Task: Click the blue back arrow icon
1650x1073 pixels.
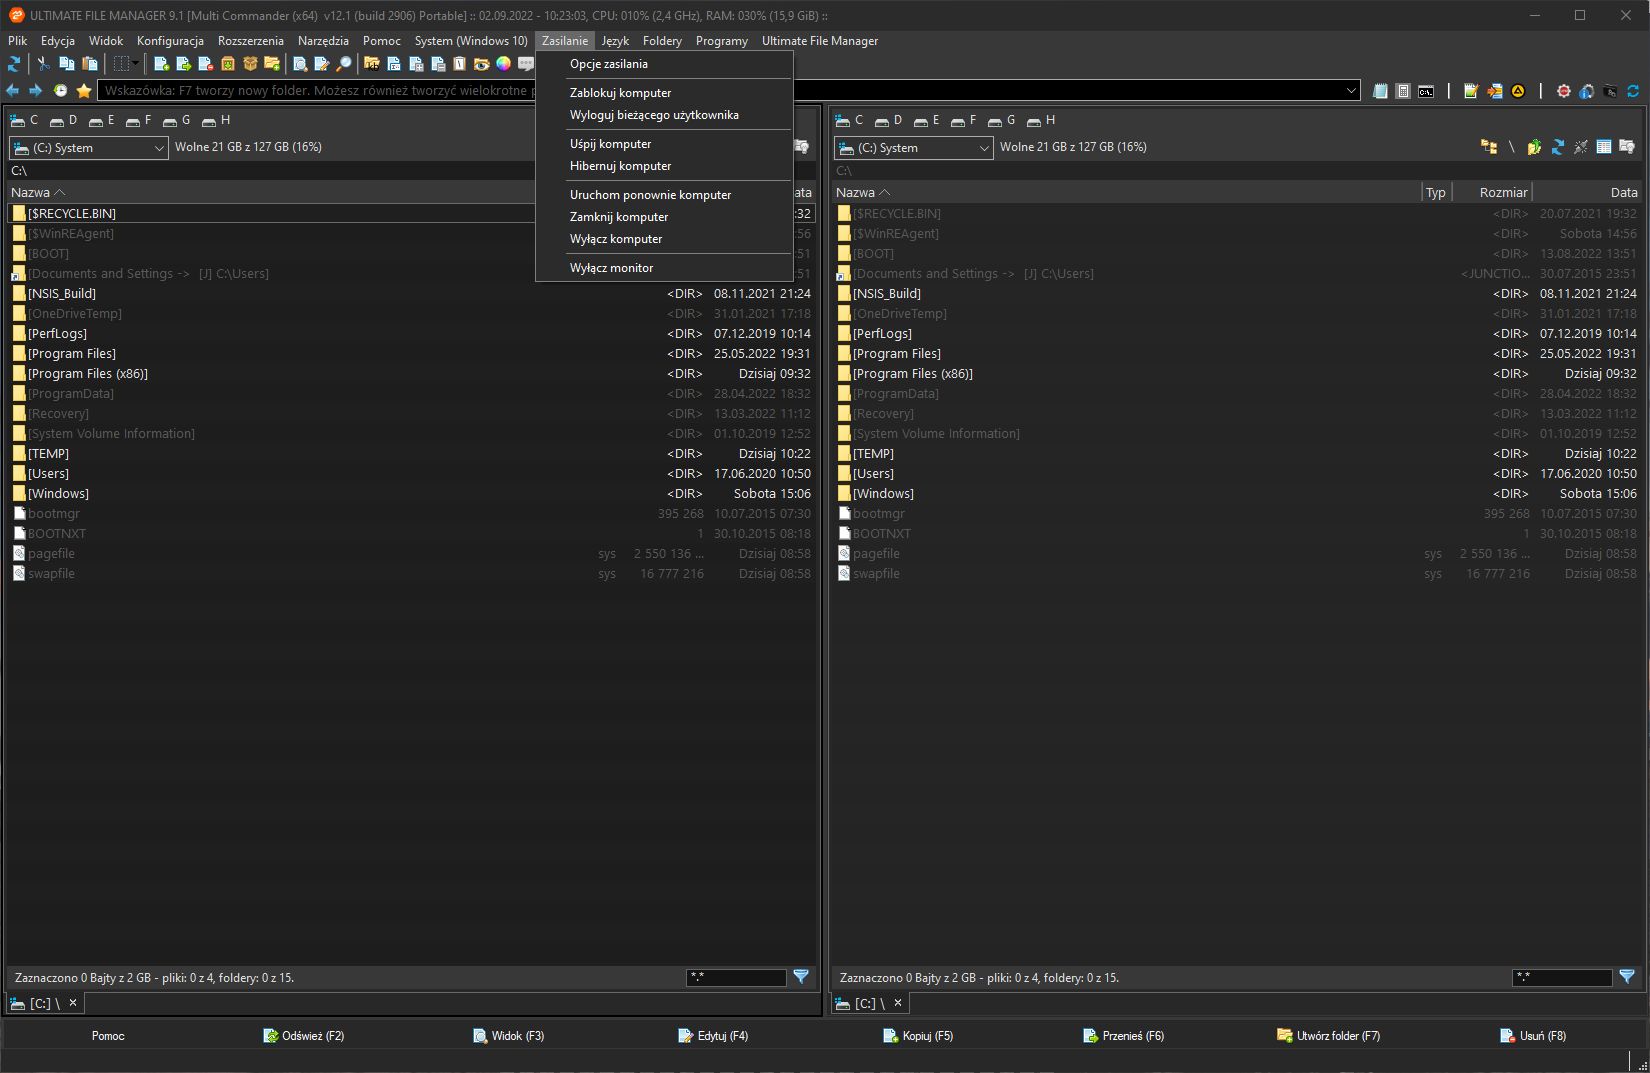Action: (x=13, y=91)
